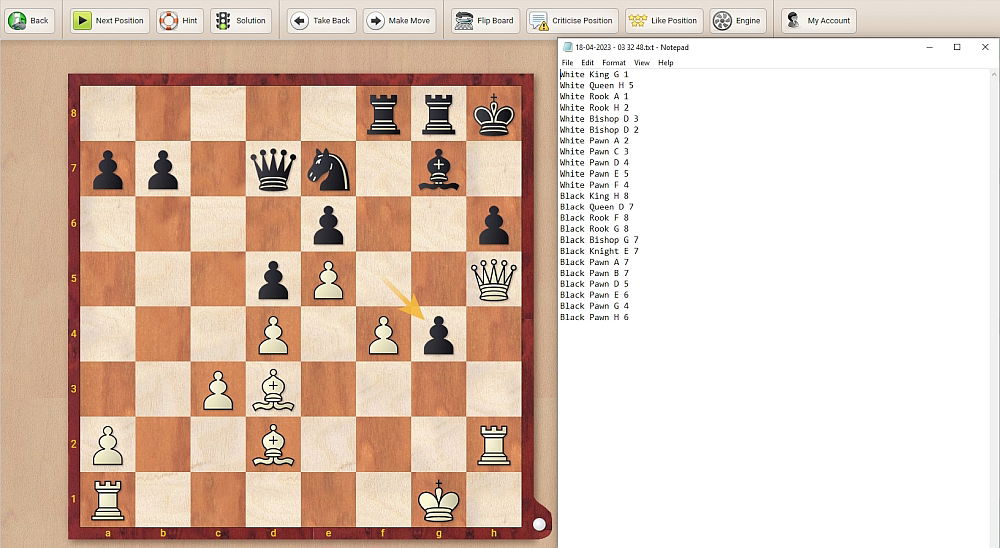Click the black pawn on g4
Viewport: 1000px width, 548px height.
(x=438, y=334)
